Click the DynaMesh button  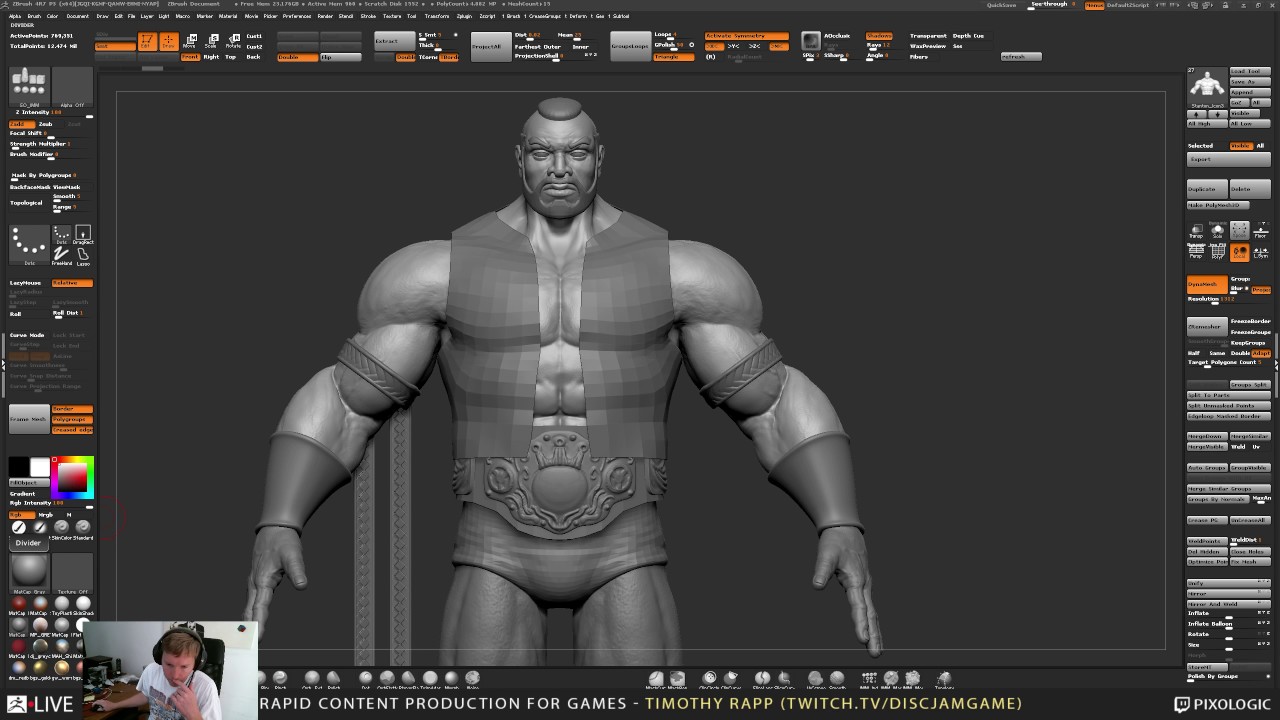tap(1207, 284)
